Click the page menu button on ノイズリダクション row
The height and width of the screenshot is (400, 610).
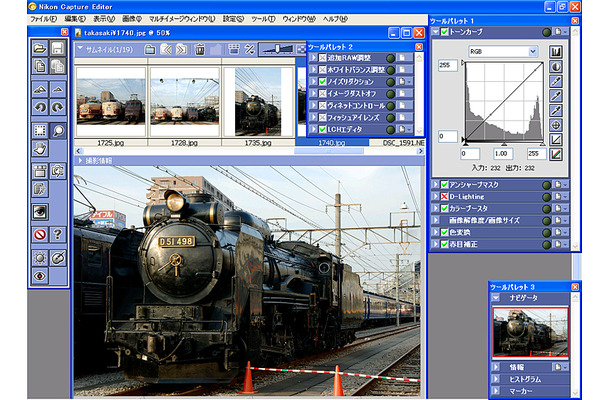coord(405,82)
